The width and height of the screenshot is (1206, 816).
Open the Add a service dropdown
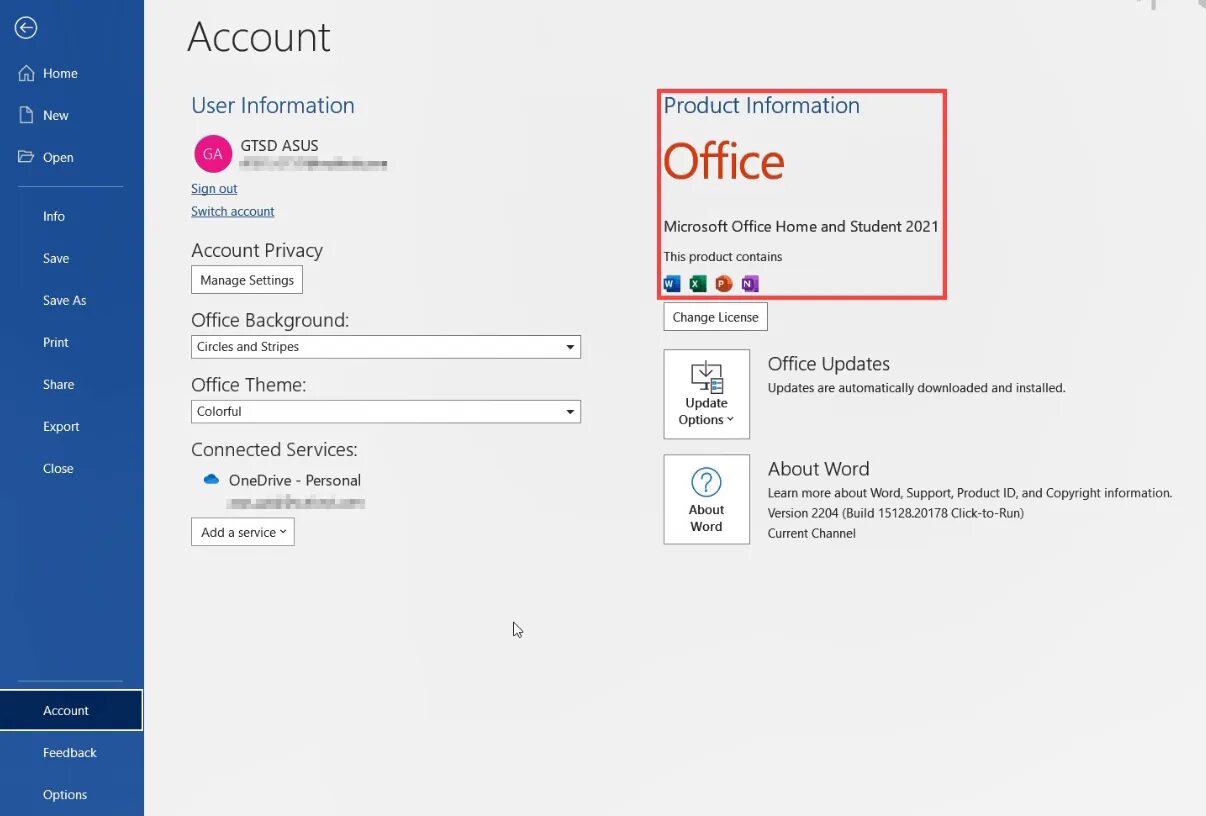click(243, 532)
